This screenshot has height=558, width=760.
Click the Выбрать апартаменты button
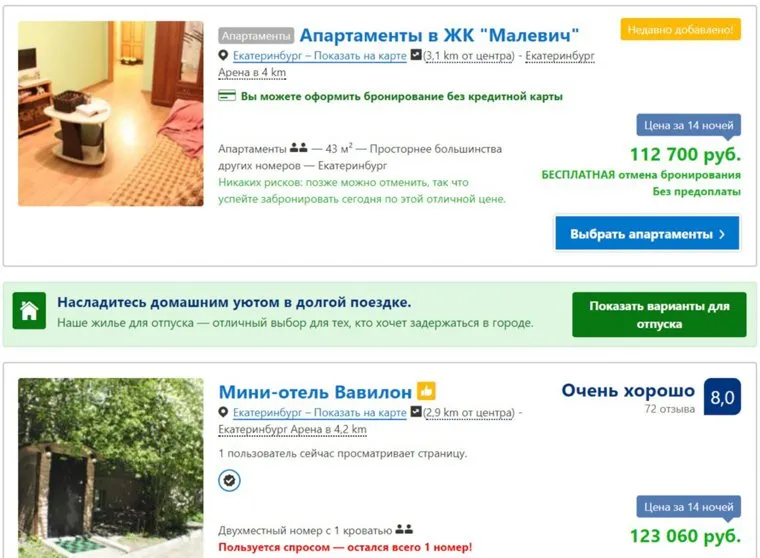[647, 234]
